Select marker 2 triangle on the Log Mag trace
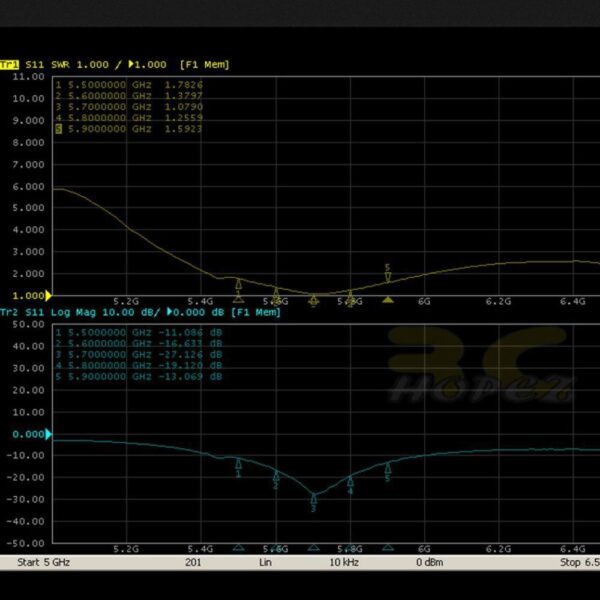This screenshot has height=600, width=600. [276, 476]
